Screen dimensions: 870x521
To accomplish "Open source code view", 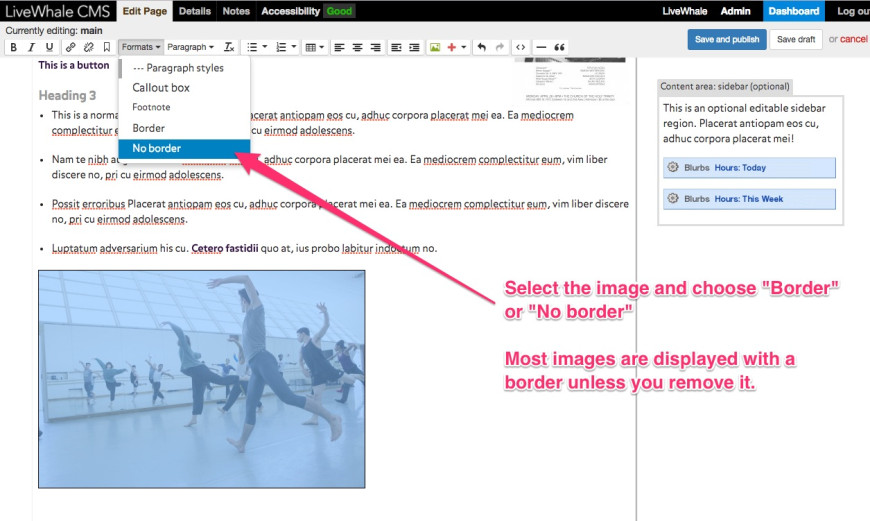I will click(x=520, y=47).
